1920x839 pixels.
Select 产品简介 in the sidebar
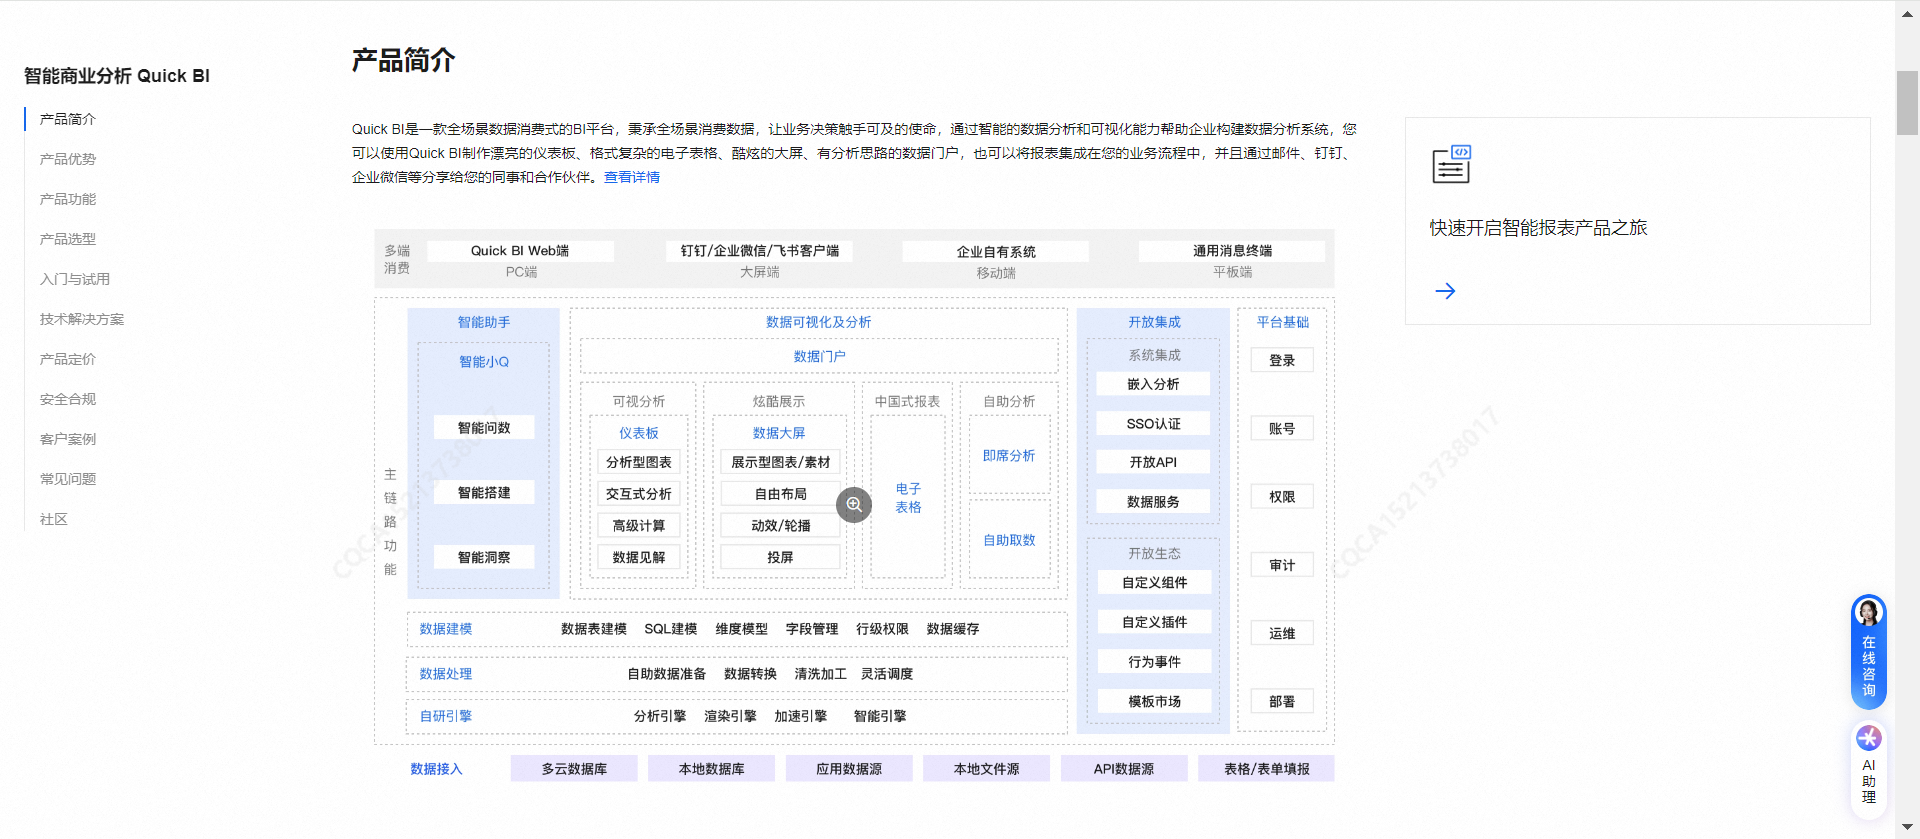tap(68, 119)
